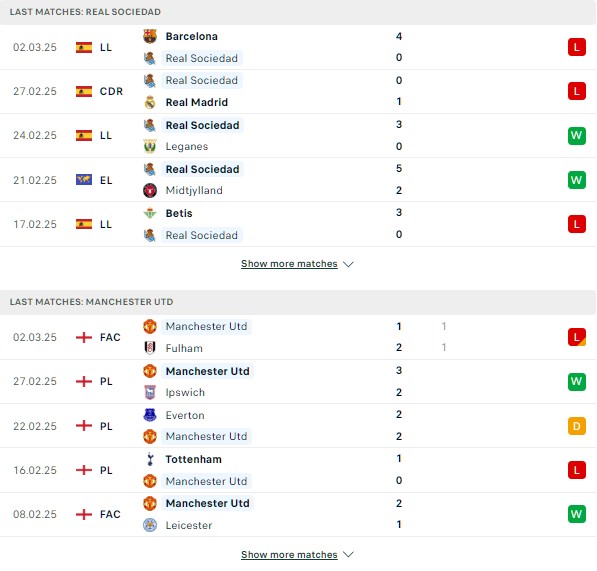Click the Real Madrid club crest
Viewport: 597px width, 571px height.
pos(150,102)
